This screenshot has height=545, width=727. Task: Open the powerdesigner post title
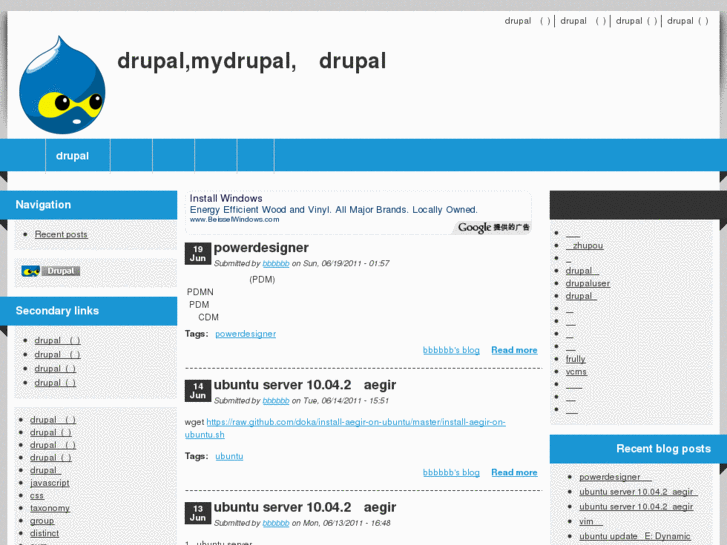coord(261,248)
